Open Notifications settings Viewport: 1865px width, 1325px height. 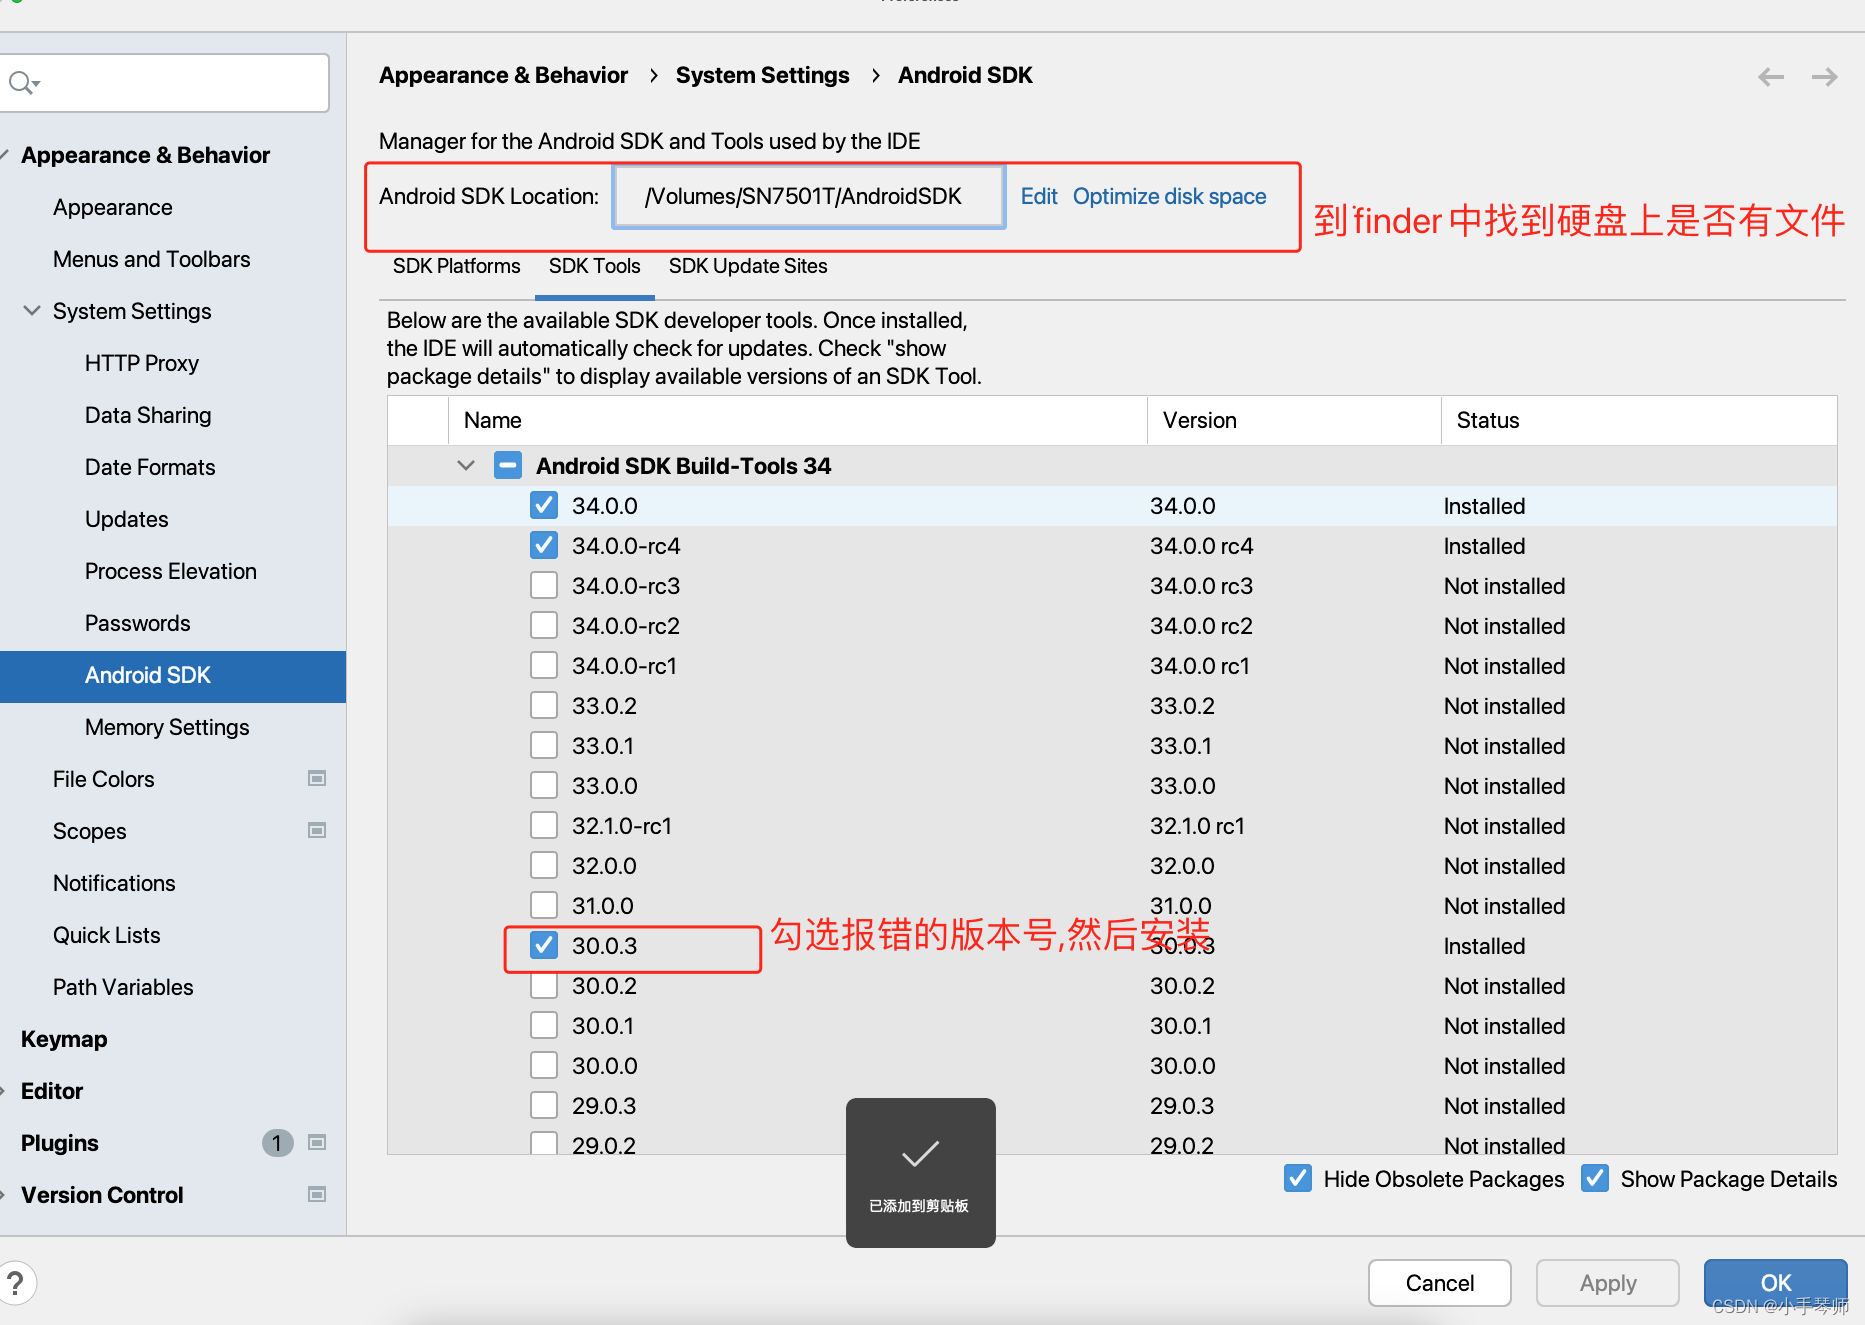point(114,883)
